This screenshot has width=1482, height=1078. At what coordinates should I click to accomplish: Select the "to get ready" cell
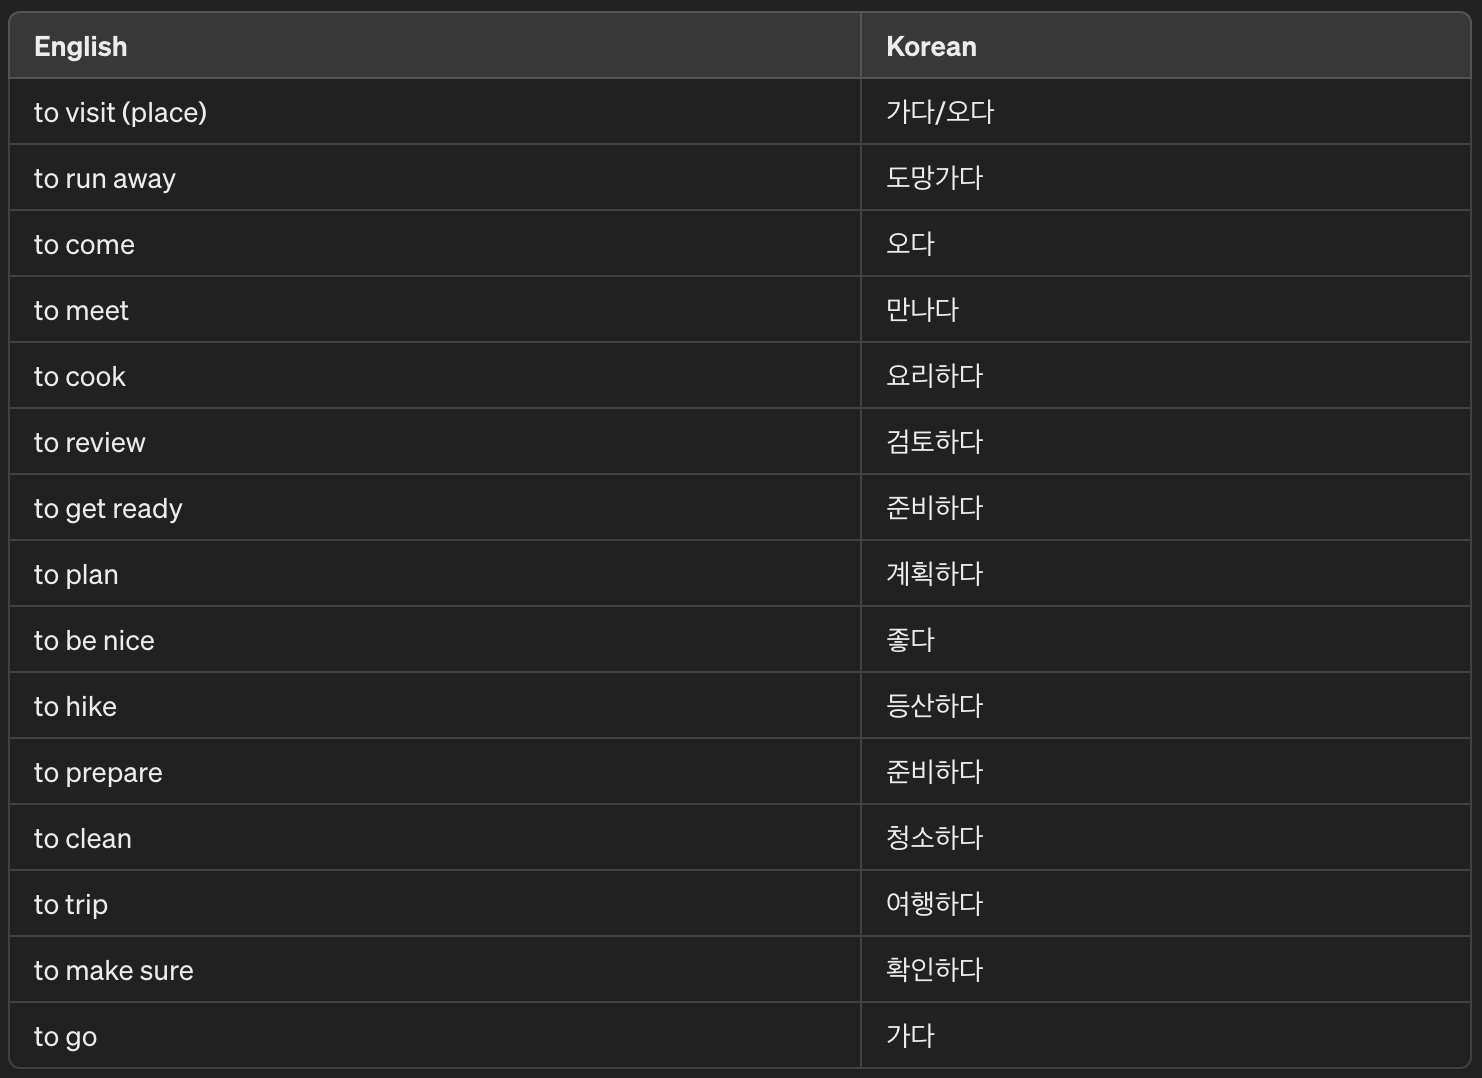(x=108, y=508)
